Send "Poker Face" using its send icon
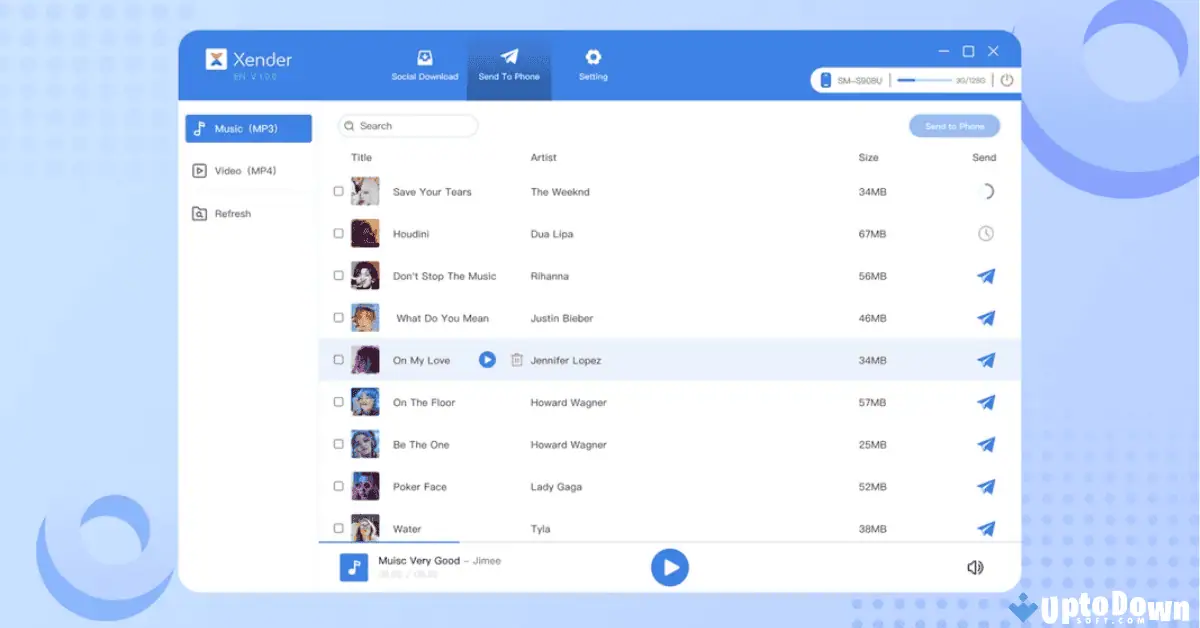 [x=987, y=486]
